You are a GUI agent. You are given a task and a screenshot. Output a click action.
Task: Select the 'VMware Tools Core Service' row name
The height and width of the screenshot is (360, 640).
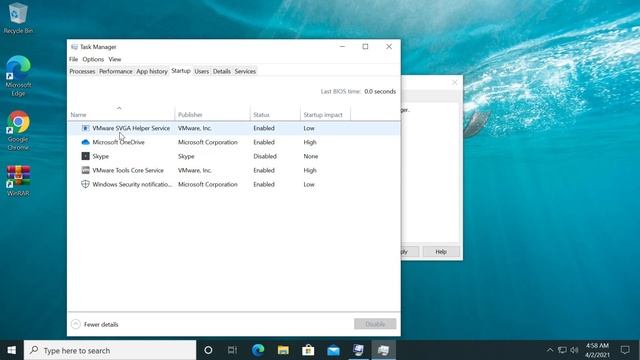point(128,170)
